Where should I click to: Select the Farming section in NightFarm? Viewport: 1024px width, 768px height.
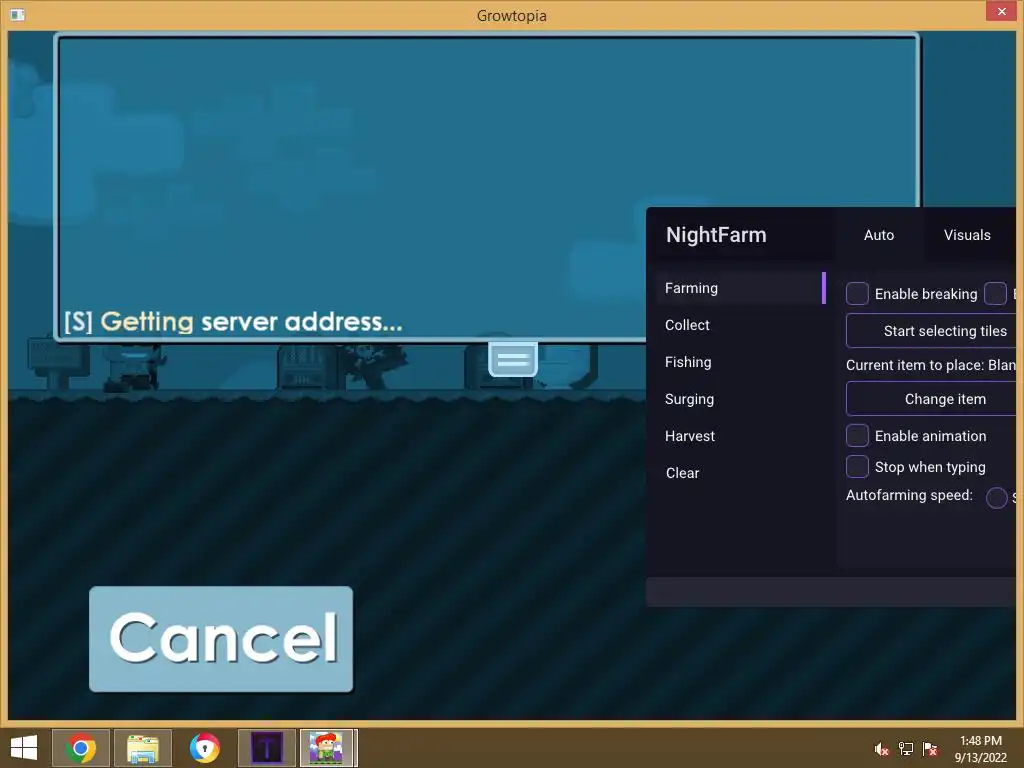(741, 288)
